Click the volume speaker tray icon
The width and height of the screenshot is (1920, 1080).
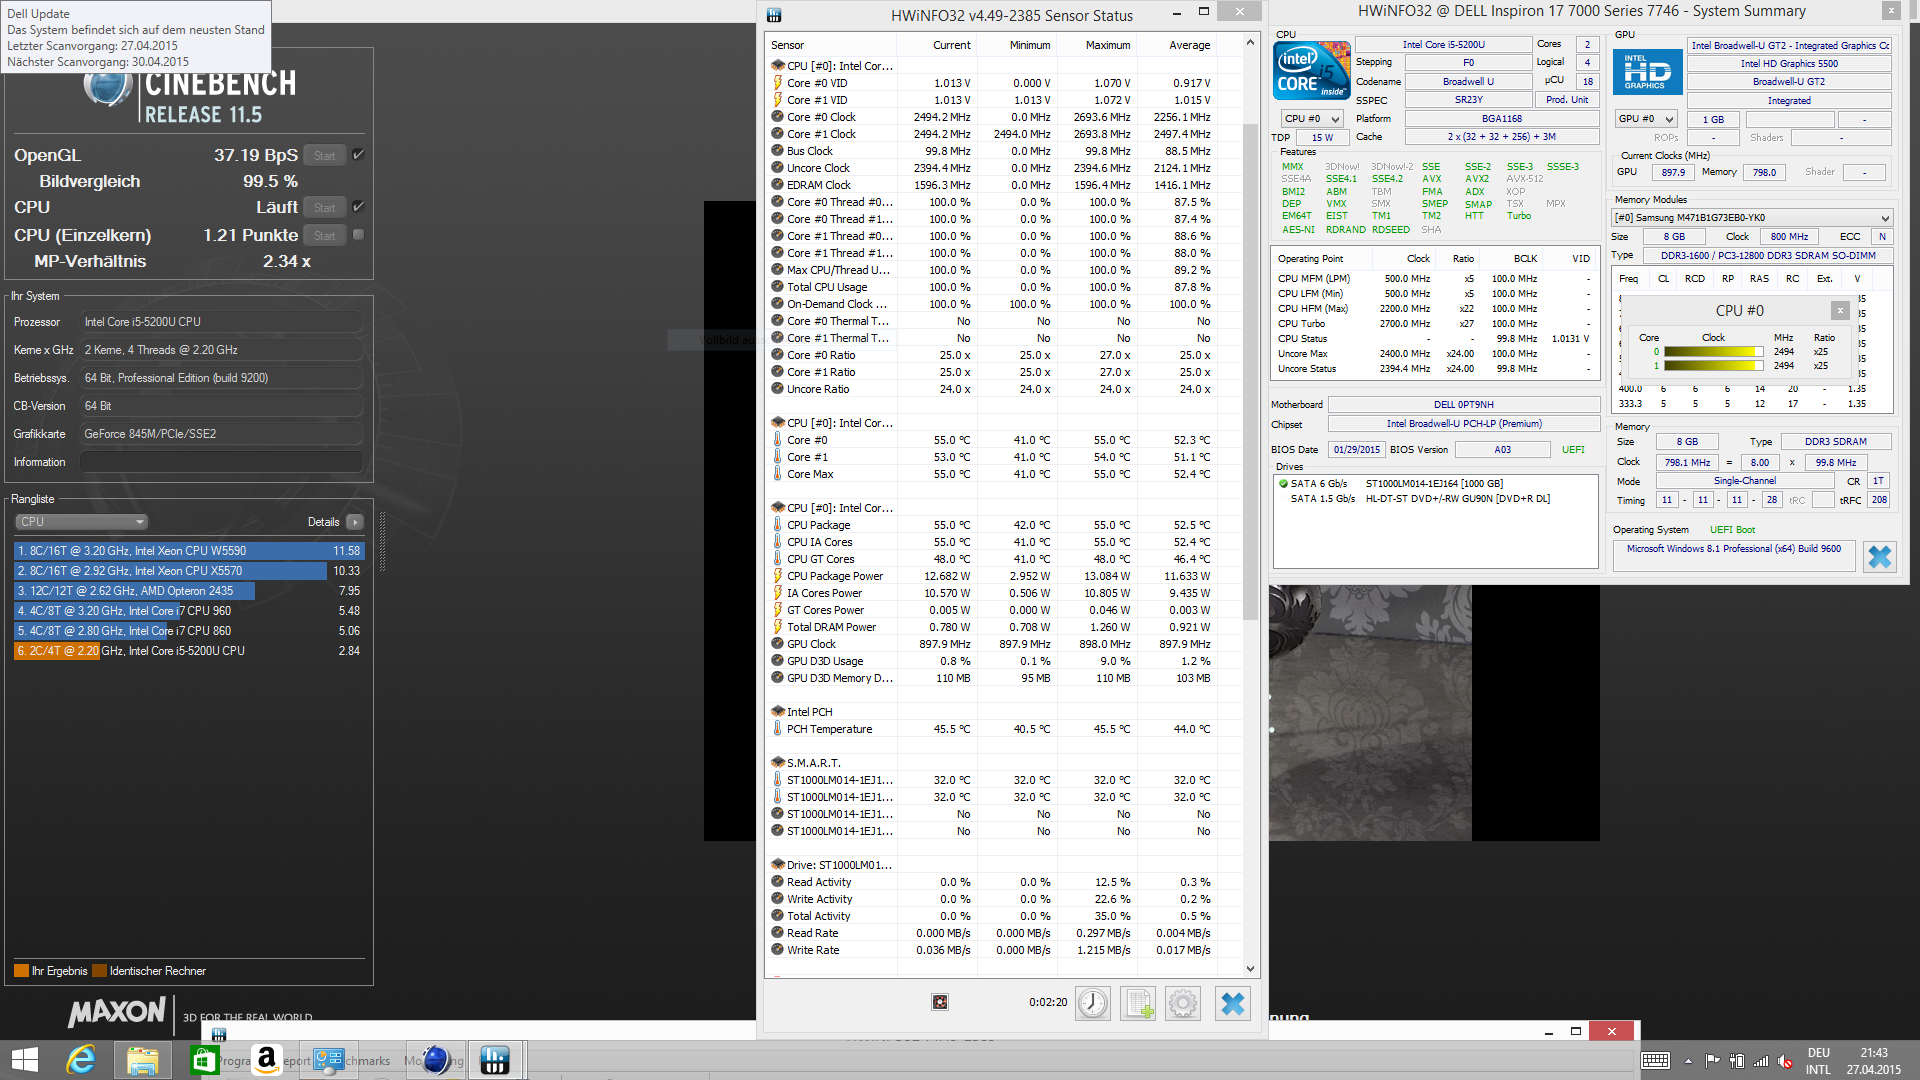pos(1786,1061)
